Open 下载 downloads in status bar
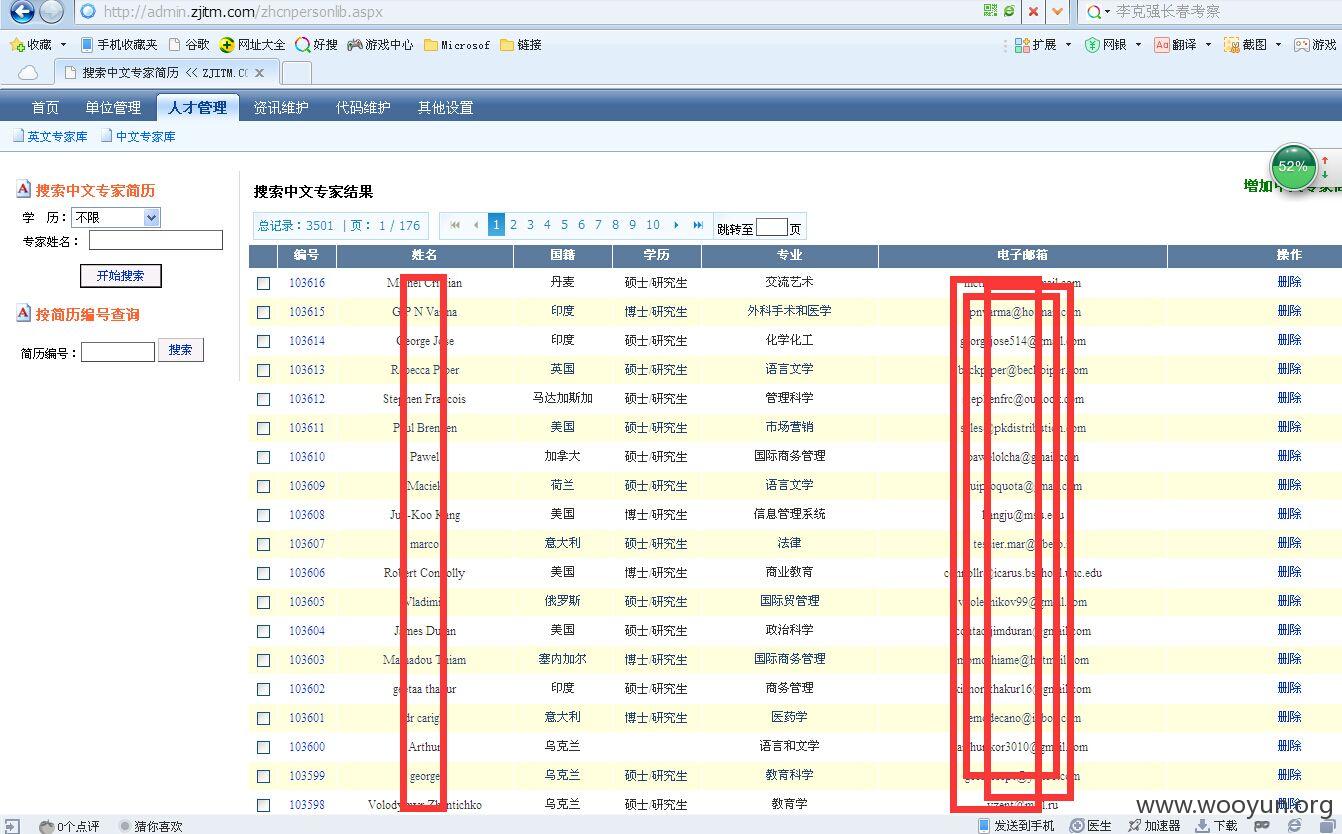 click(x=1216, y=826)
